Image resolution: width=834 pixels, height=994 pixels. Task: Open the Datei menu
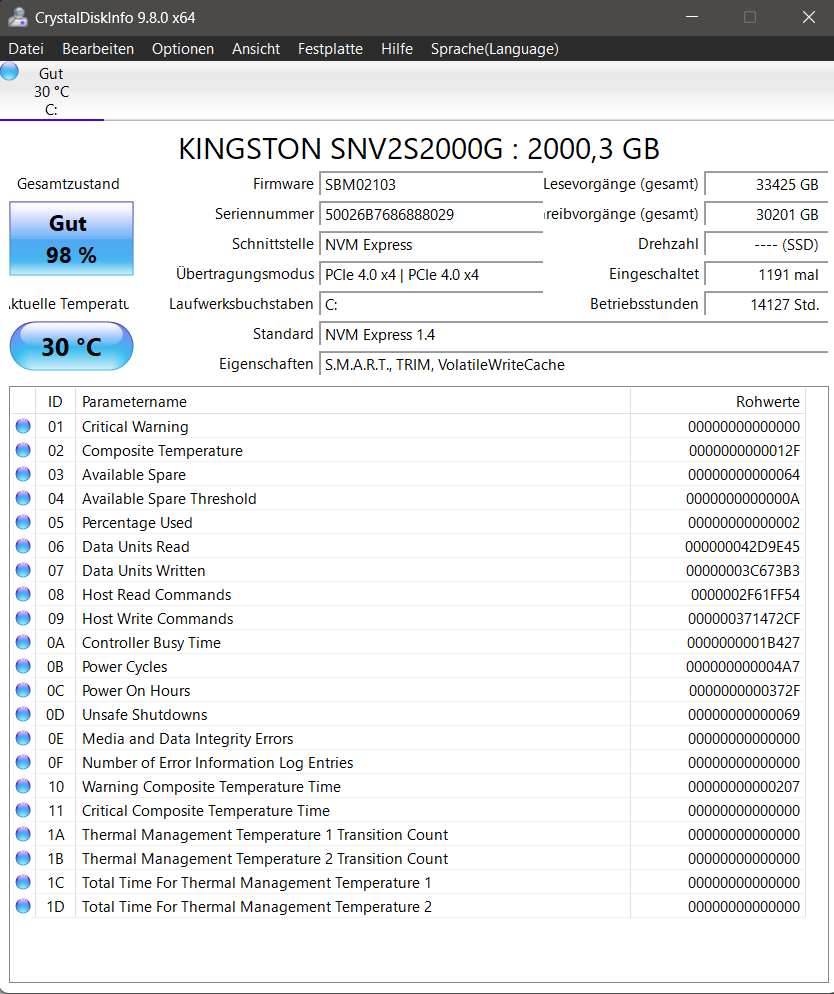(26, 49)
